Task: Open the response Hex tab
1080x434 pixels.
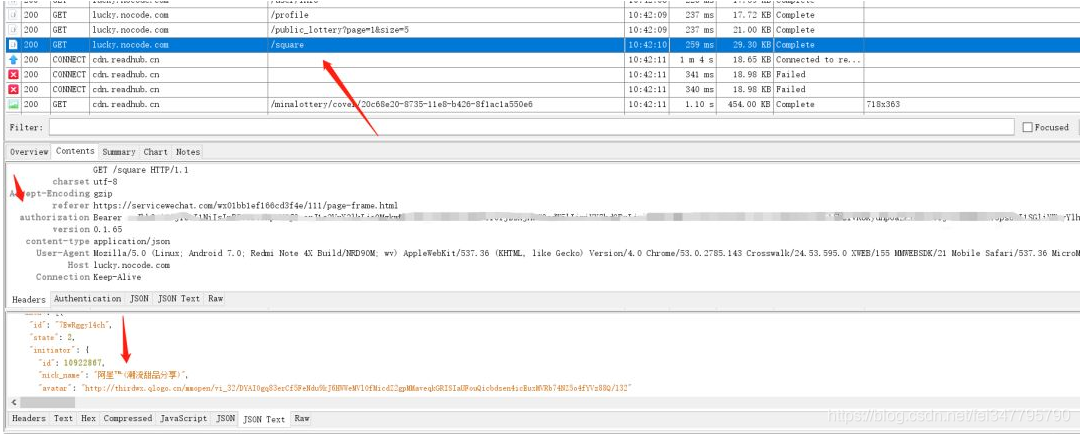Action: (88, 418)
